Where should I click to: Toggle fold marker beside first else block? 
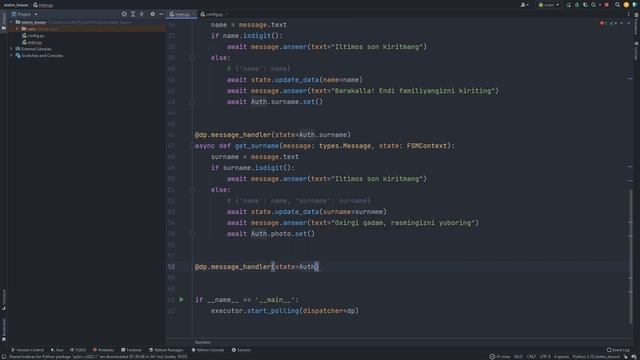[x=192, y=58]
